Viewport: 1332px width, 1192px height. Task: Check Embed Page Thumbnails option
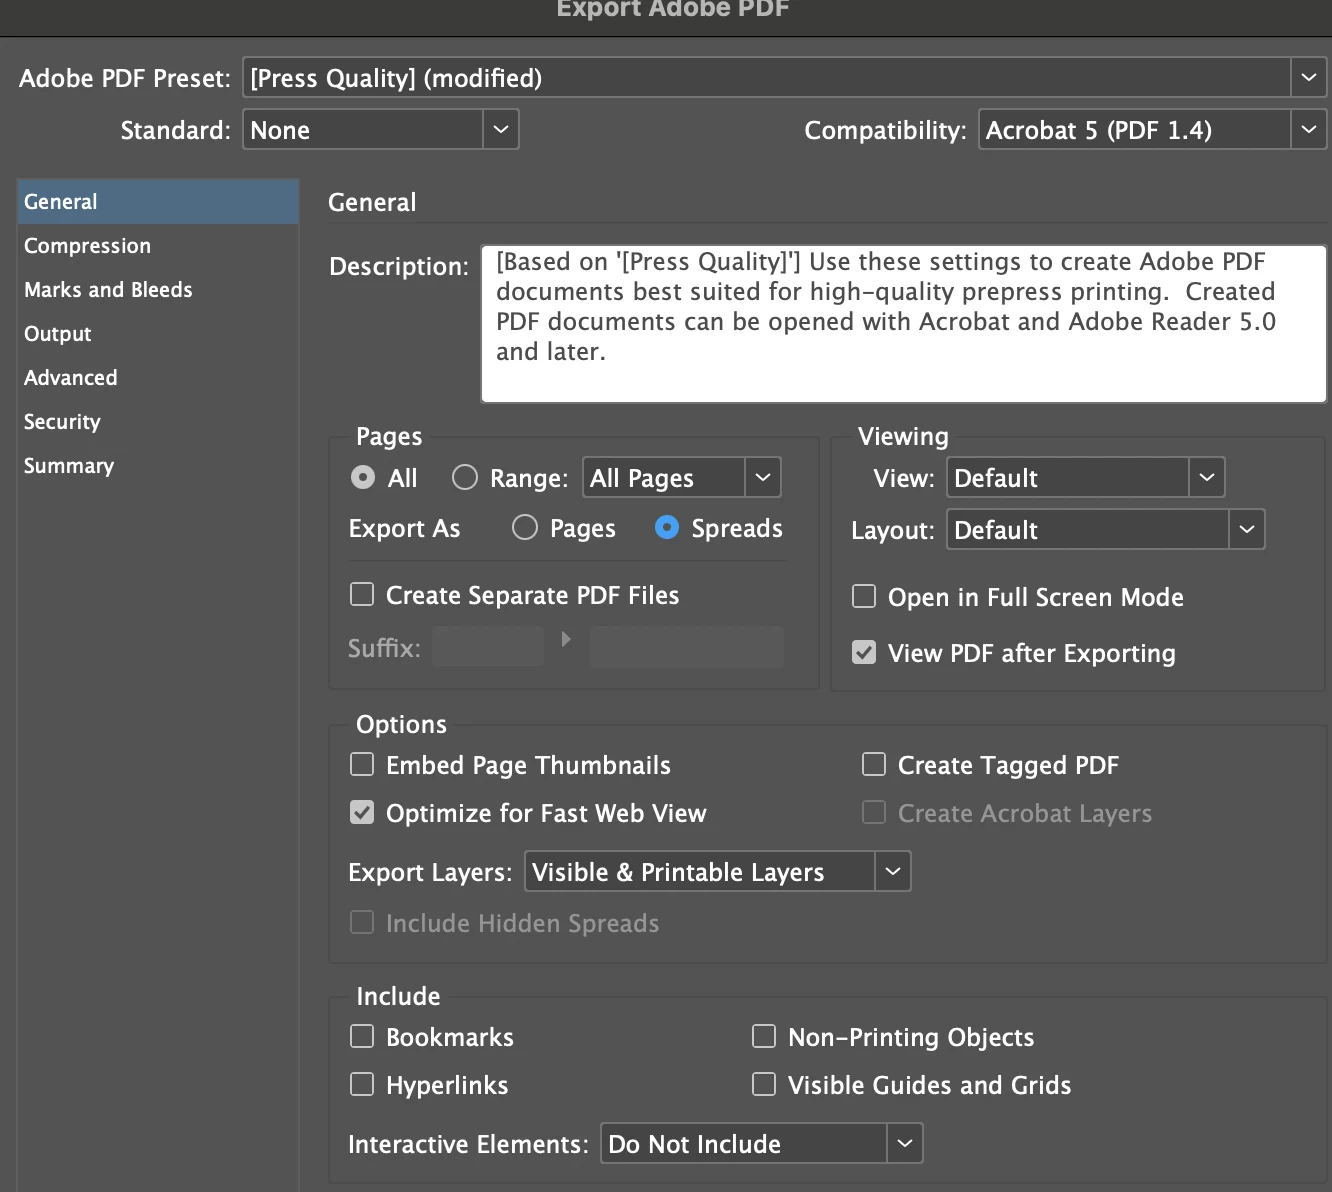[x=362, y=765]
